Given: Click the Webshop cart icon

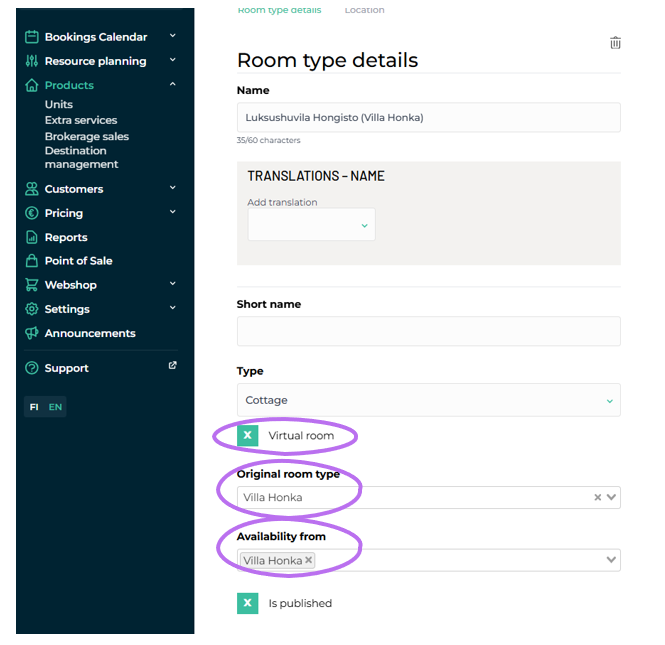Looking at the screenshot, I should click(x=32, y=285).
